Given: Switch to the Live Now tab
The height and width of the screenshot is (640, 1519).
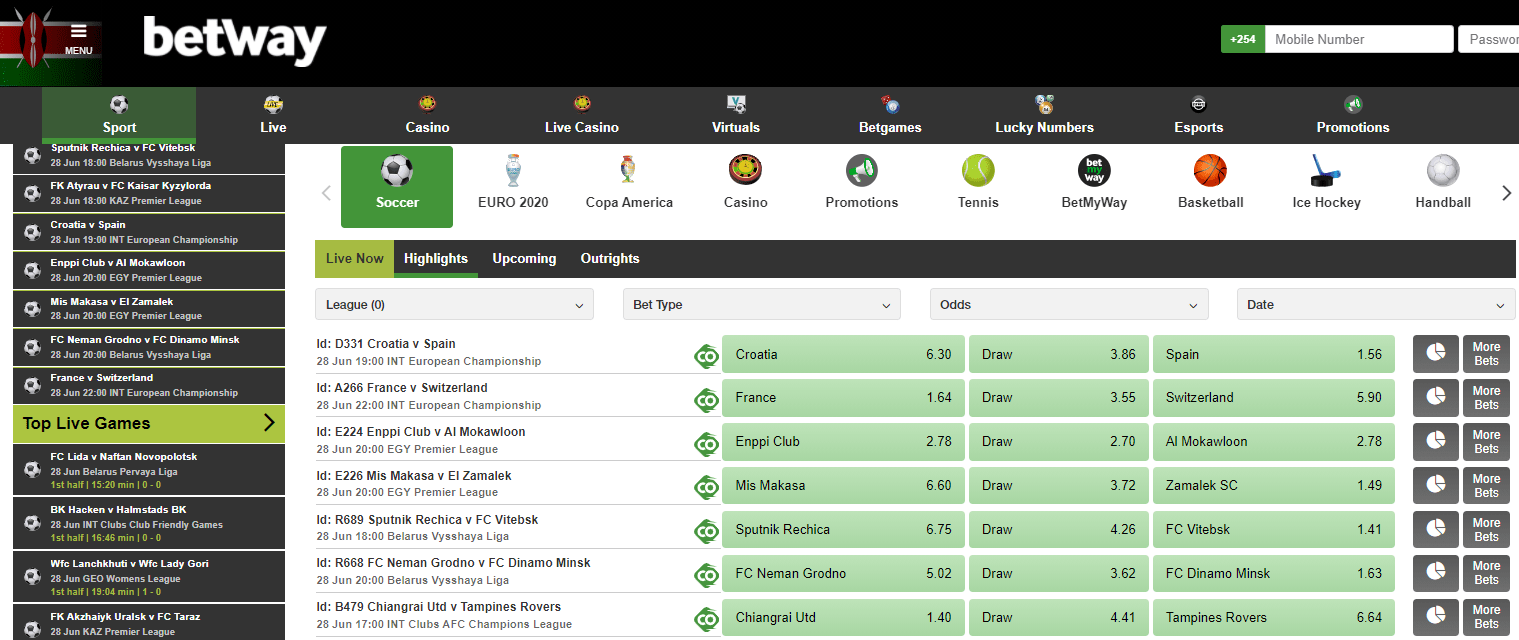Looking at the screenshot, I should pos(354,258).
